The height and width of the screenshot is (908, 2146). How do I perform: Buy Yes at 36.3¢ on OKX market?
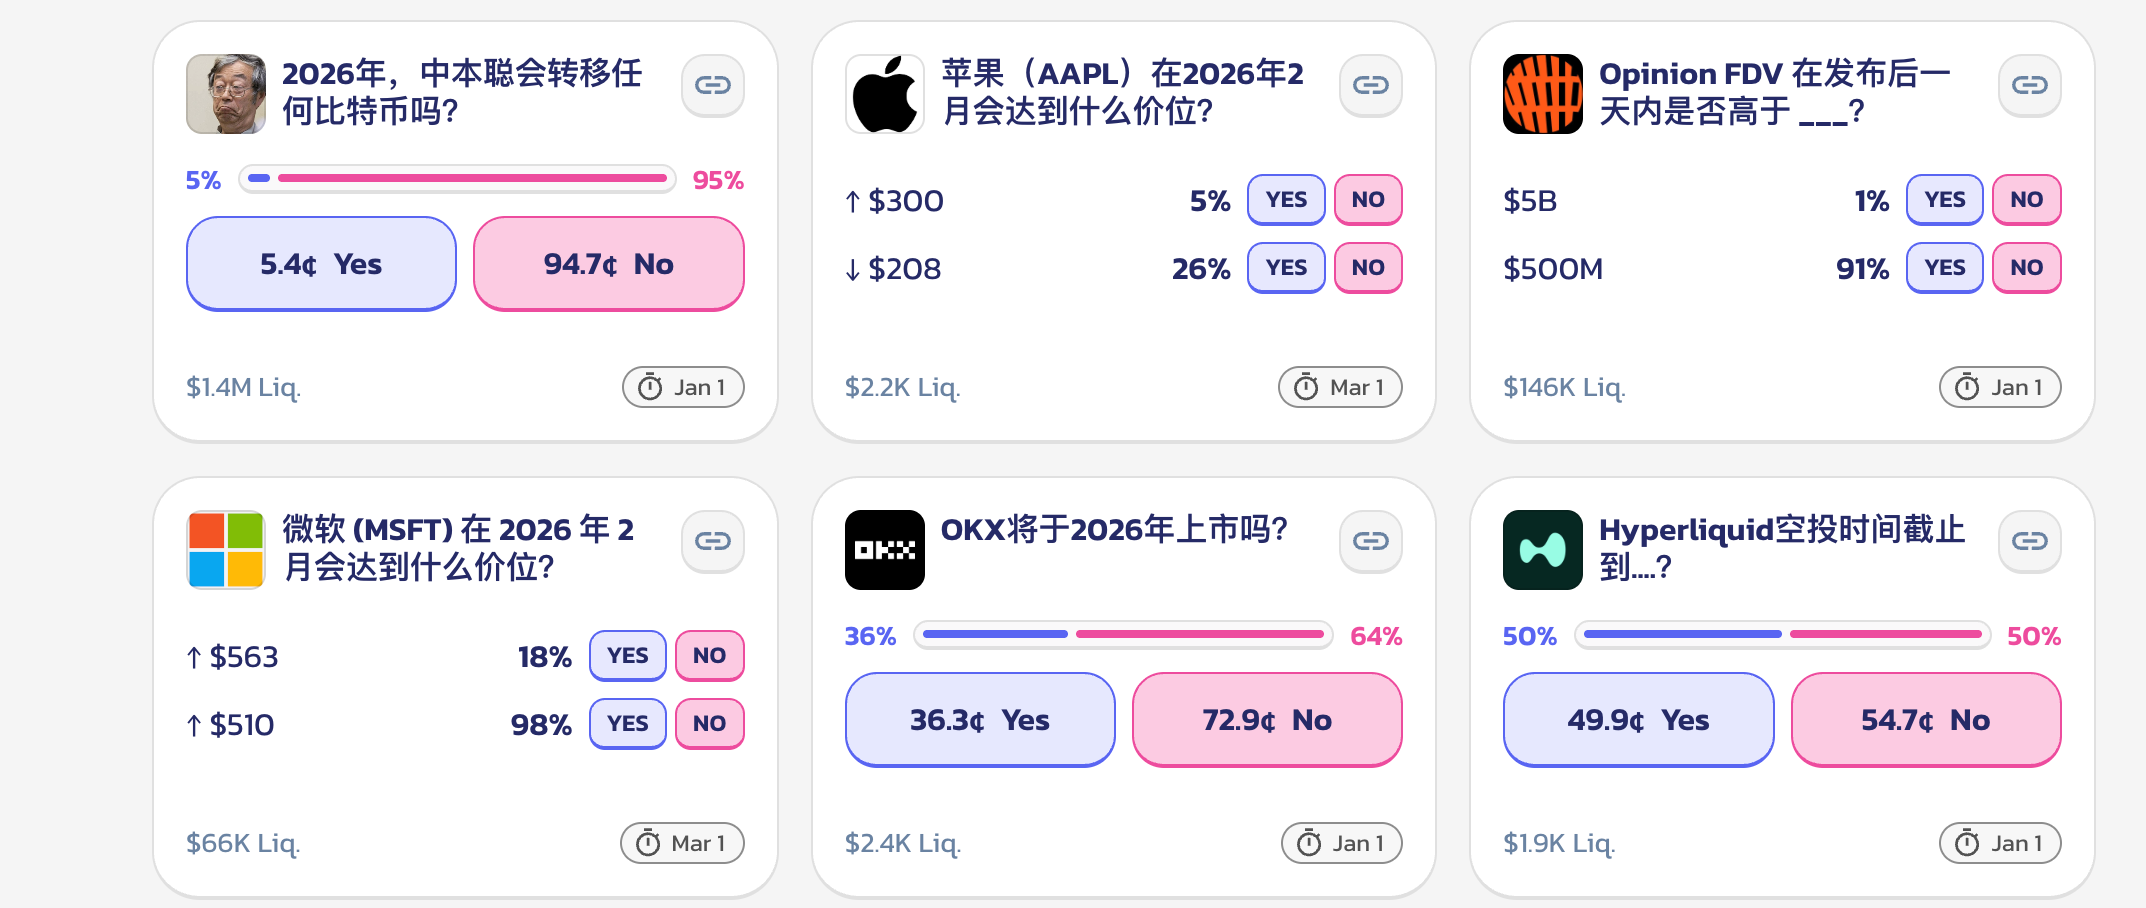[x=979, y=720]
